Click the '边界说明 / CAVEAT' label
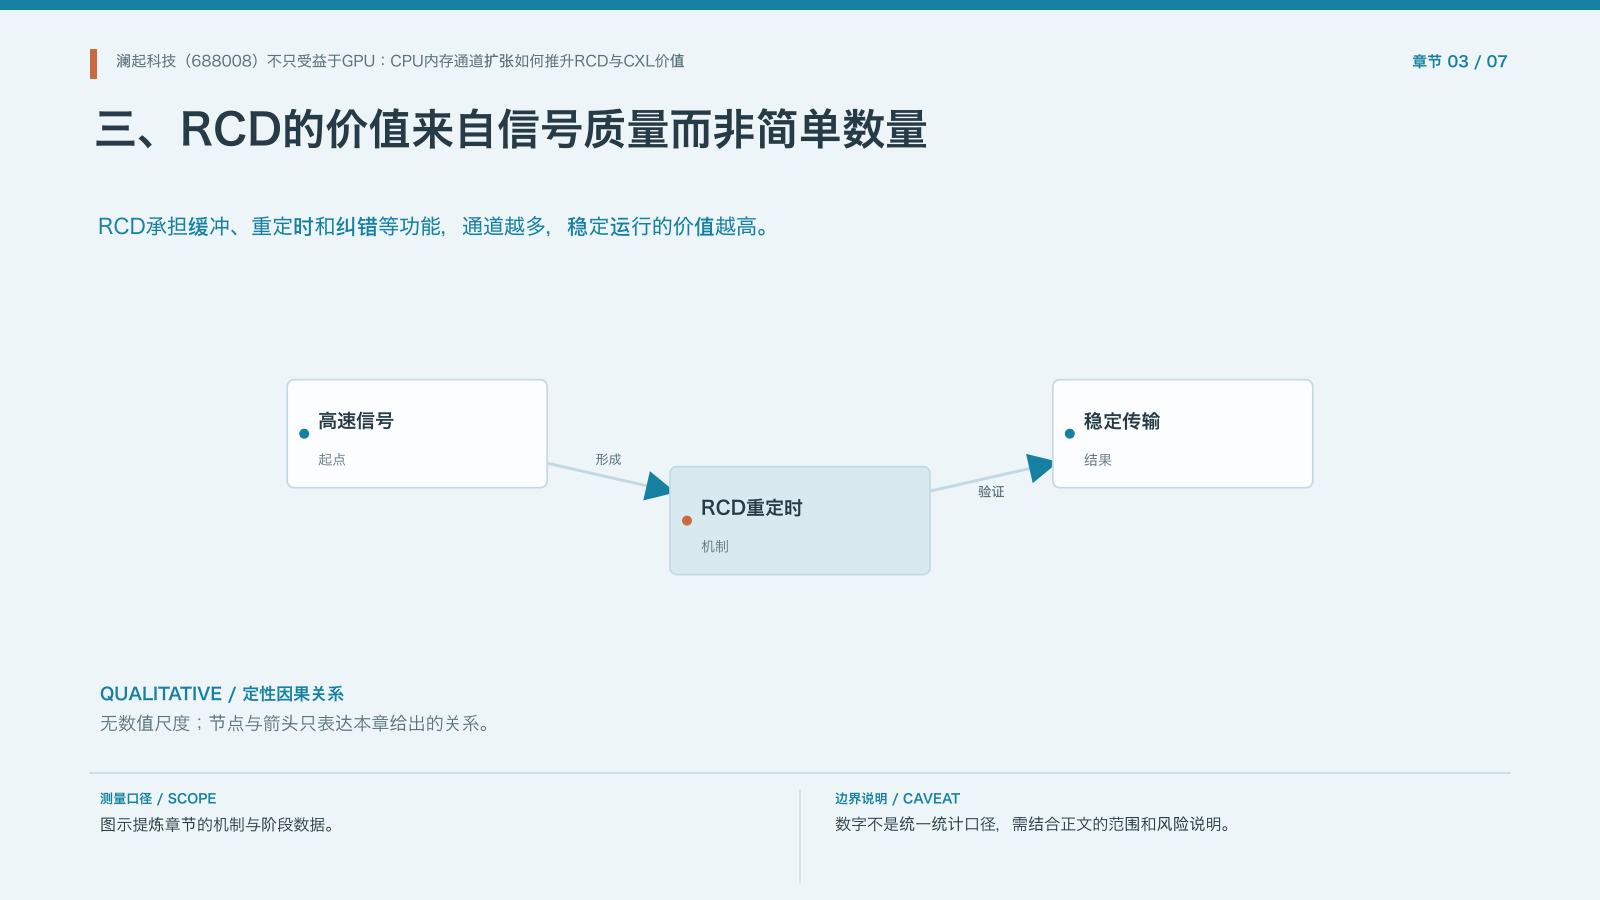 [897, 799]
